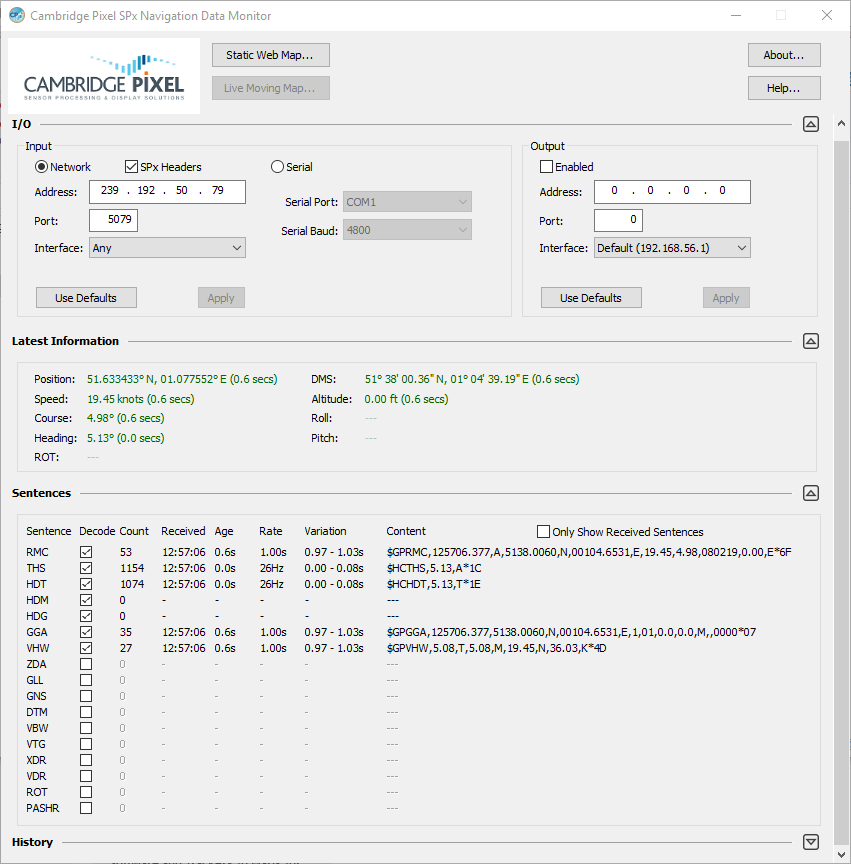Open Static Web Map
The width and height of the screenshot is (851, 864).
click(270, 55)
